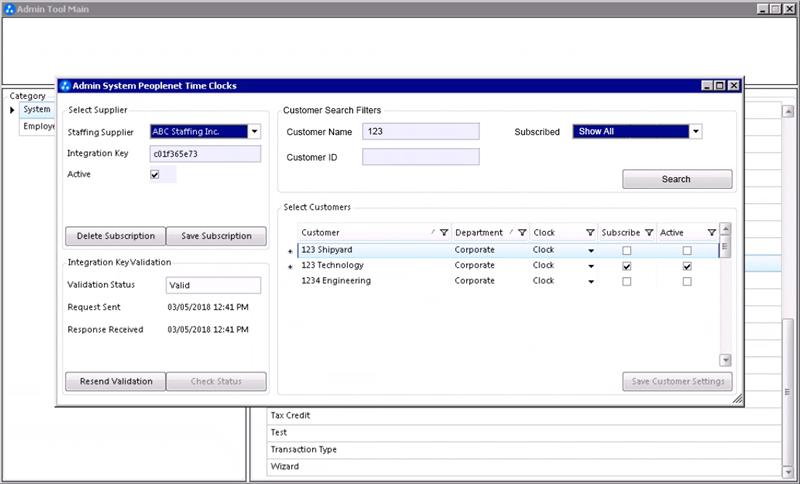Click Save Customer Settings button
This screenshot has width=800, height=484.
pos(677,381)
